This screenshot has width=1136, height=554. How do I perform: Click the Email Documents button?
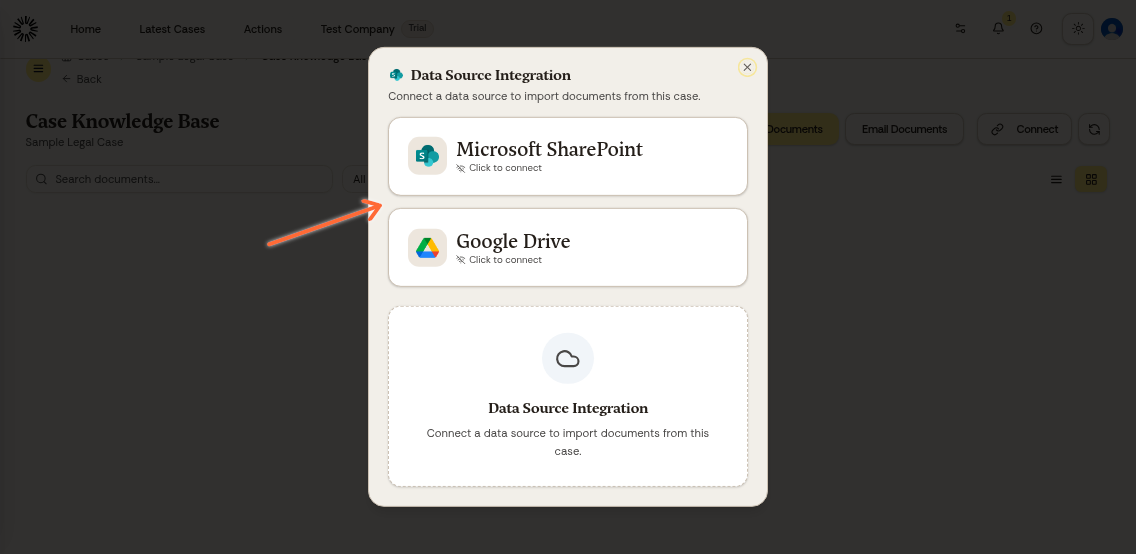(904, 129)
